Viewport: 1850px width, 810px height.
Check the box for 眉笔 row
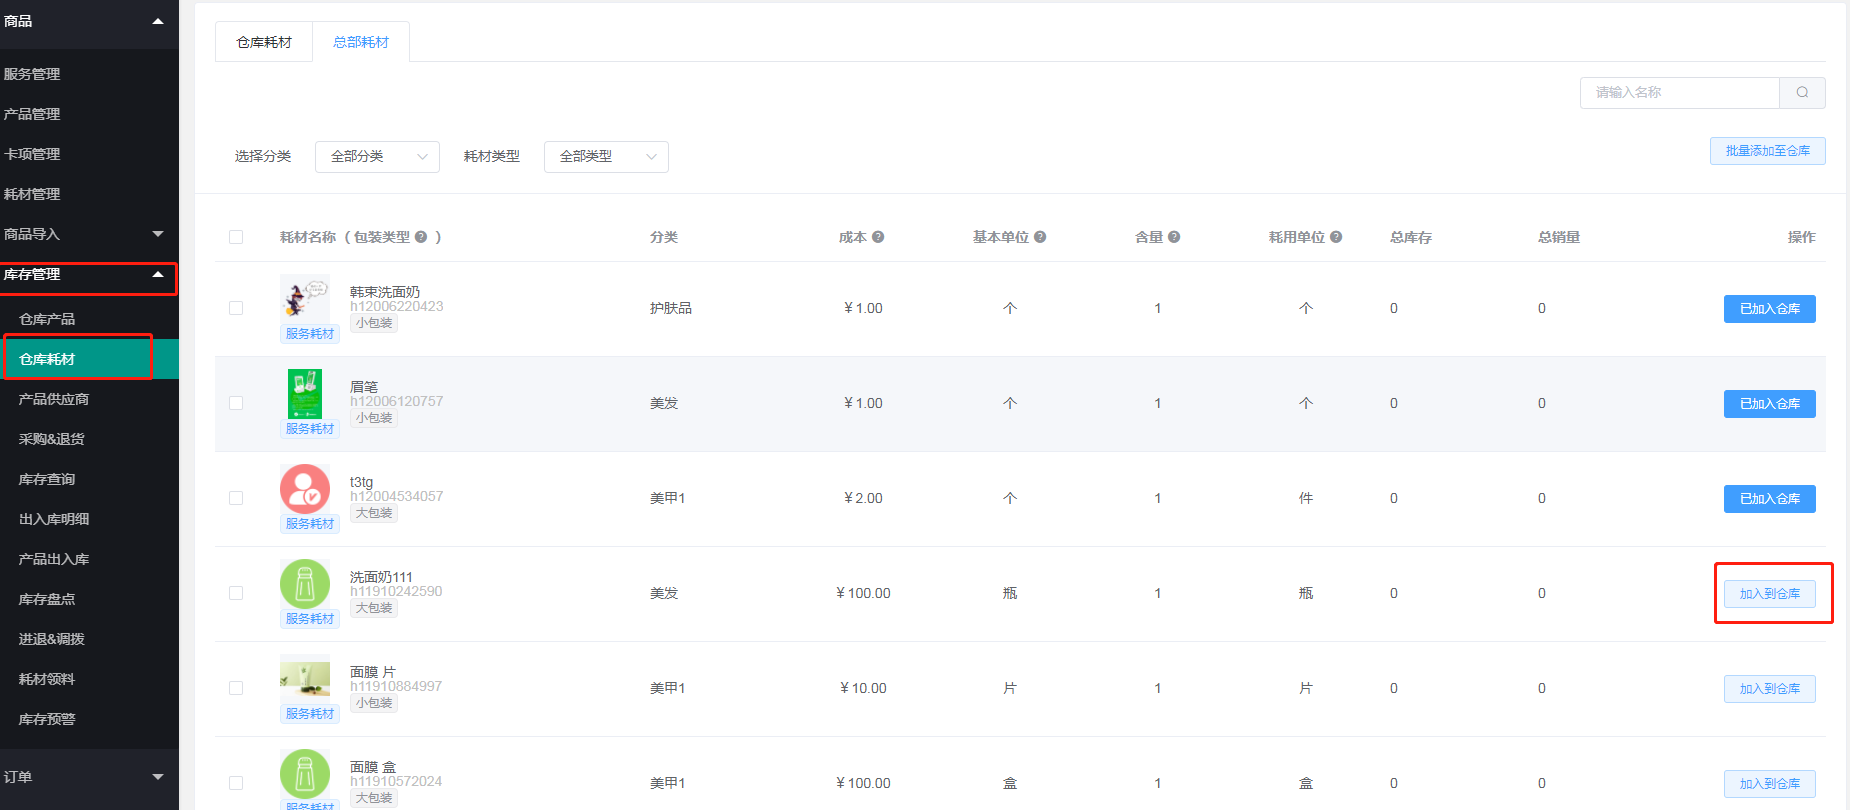point(236,403)
